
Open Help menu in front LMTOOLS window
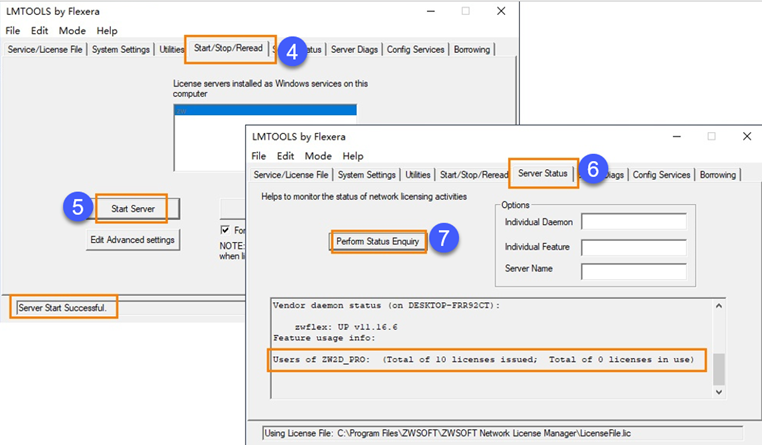click(353, 156)
